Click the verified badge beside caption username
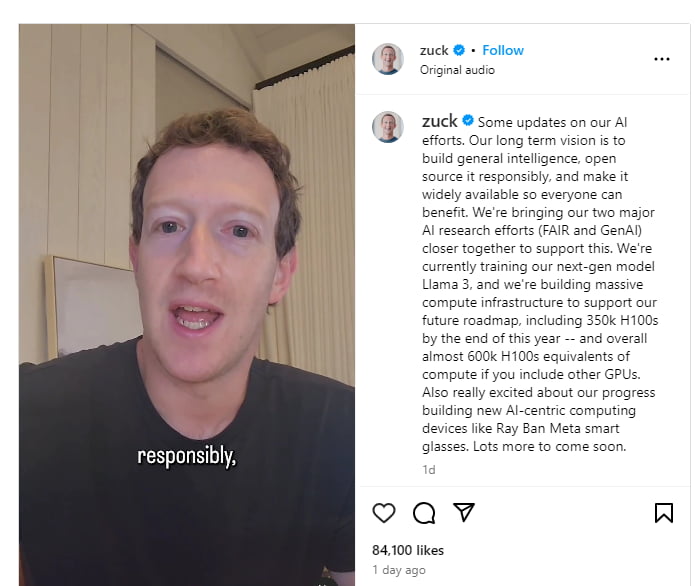 (468, 120)
